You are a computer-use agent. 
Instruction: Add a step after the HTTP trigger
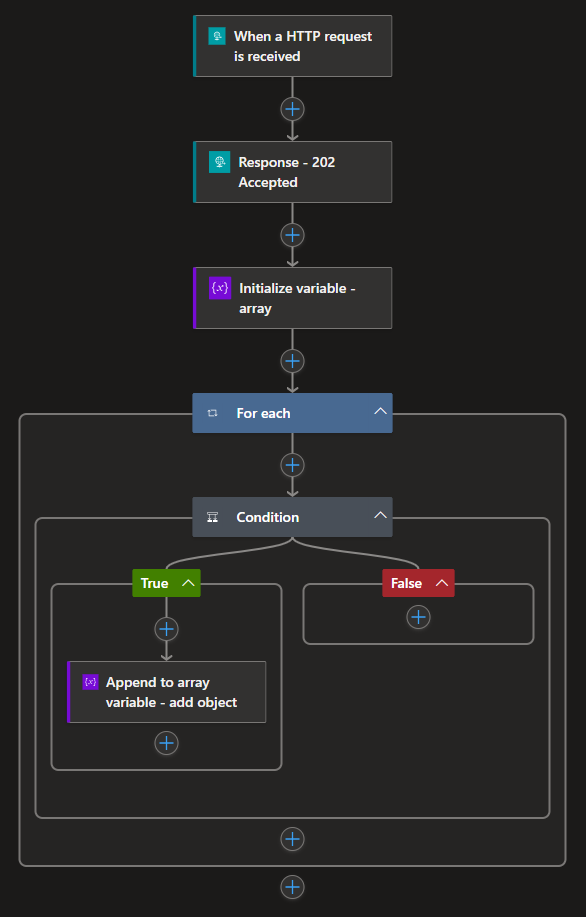(x=292, y=109)
